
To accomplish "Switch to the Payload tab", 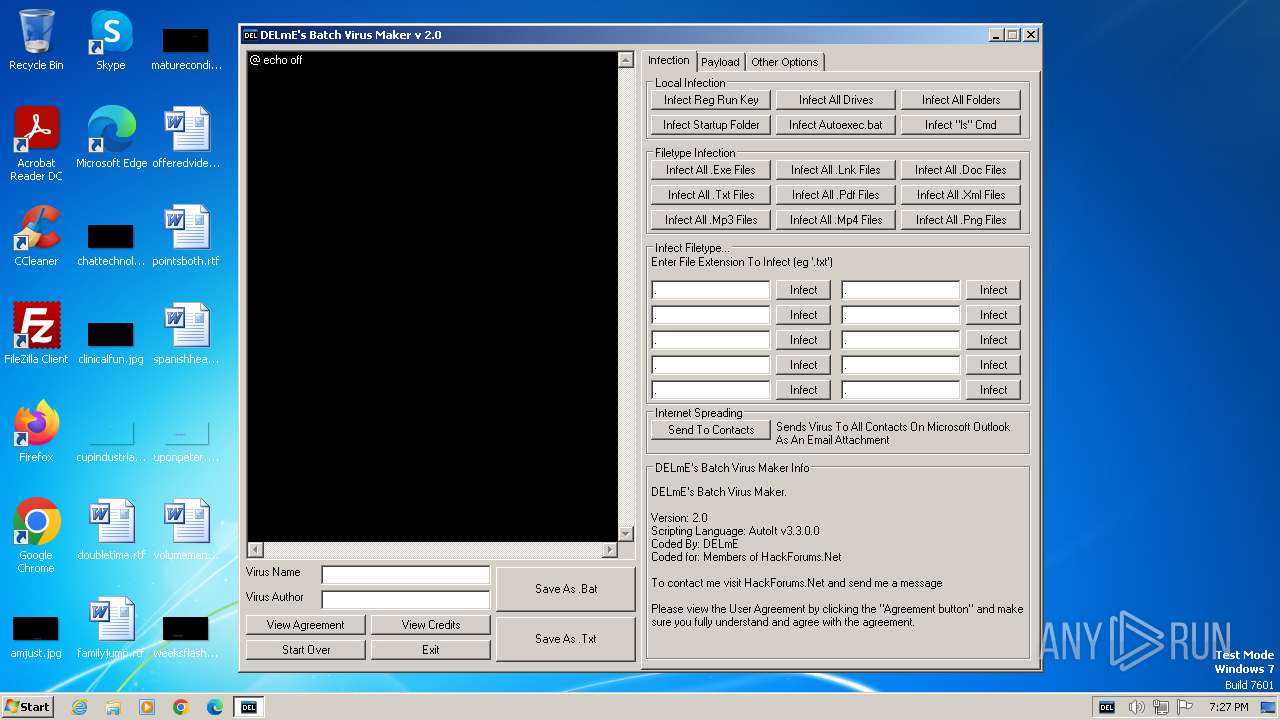I will [x=720, y=62].
